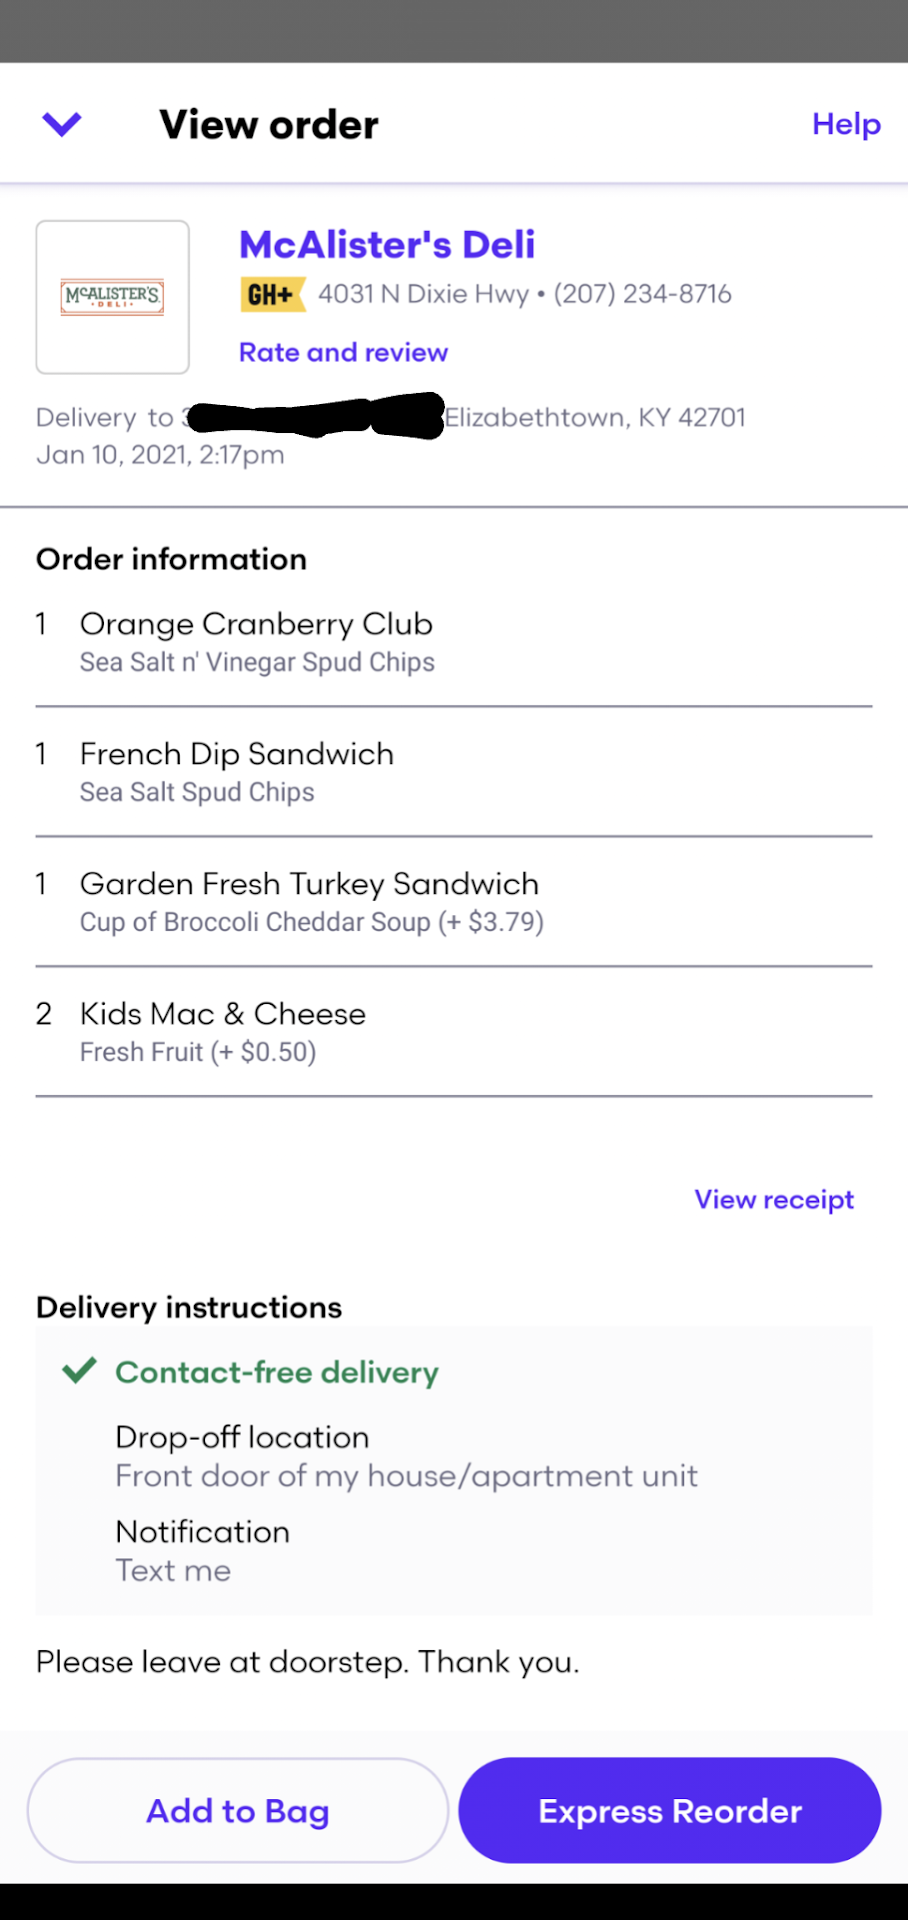Collapse order view with down chevron

[62, 124]
